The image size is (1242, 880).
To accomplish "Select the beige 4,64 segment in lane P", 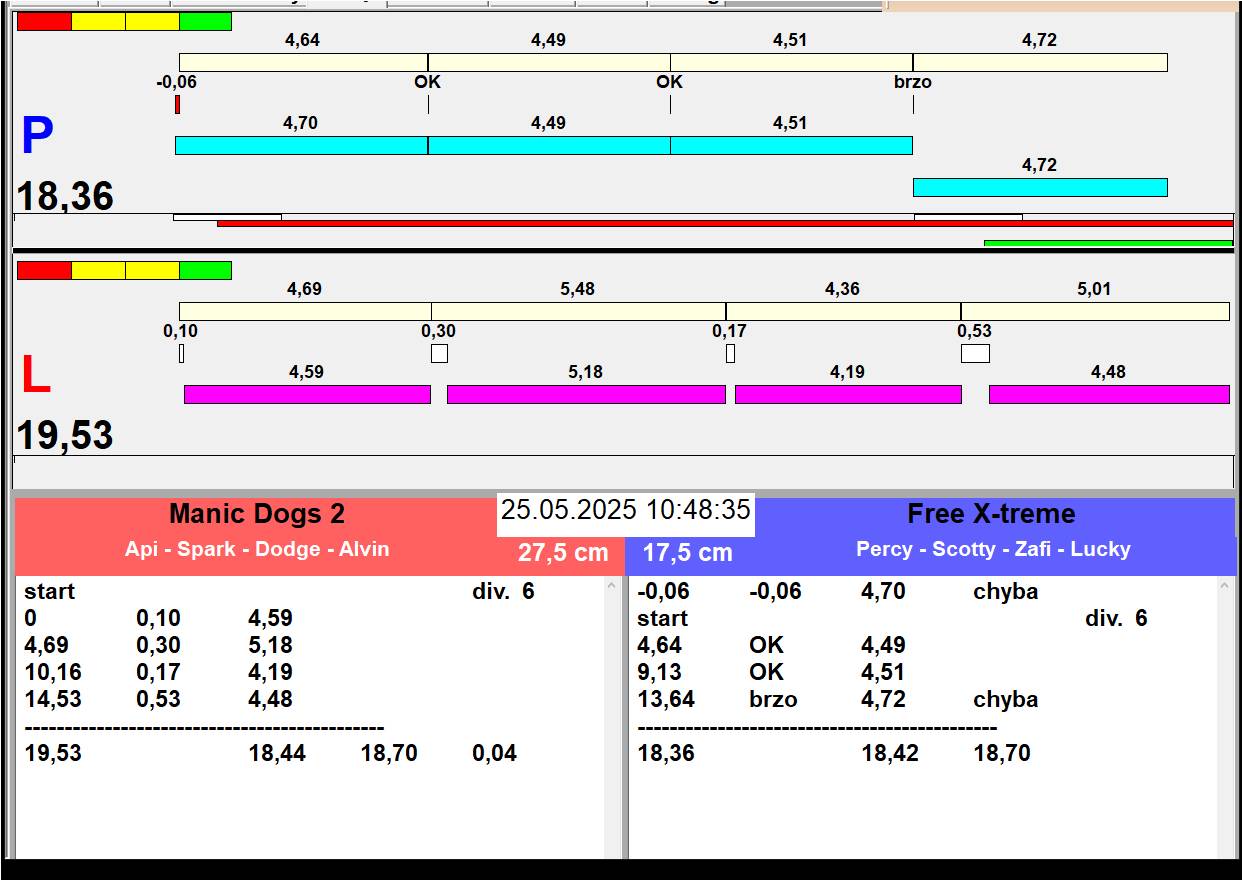I will click(x=303, y=62).
